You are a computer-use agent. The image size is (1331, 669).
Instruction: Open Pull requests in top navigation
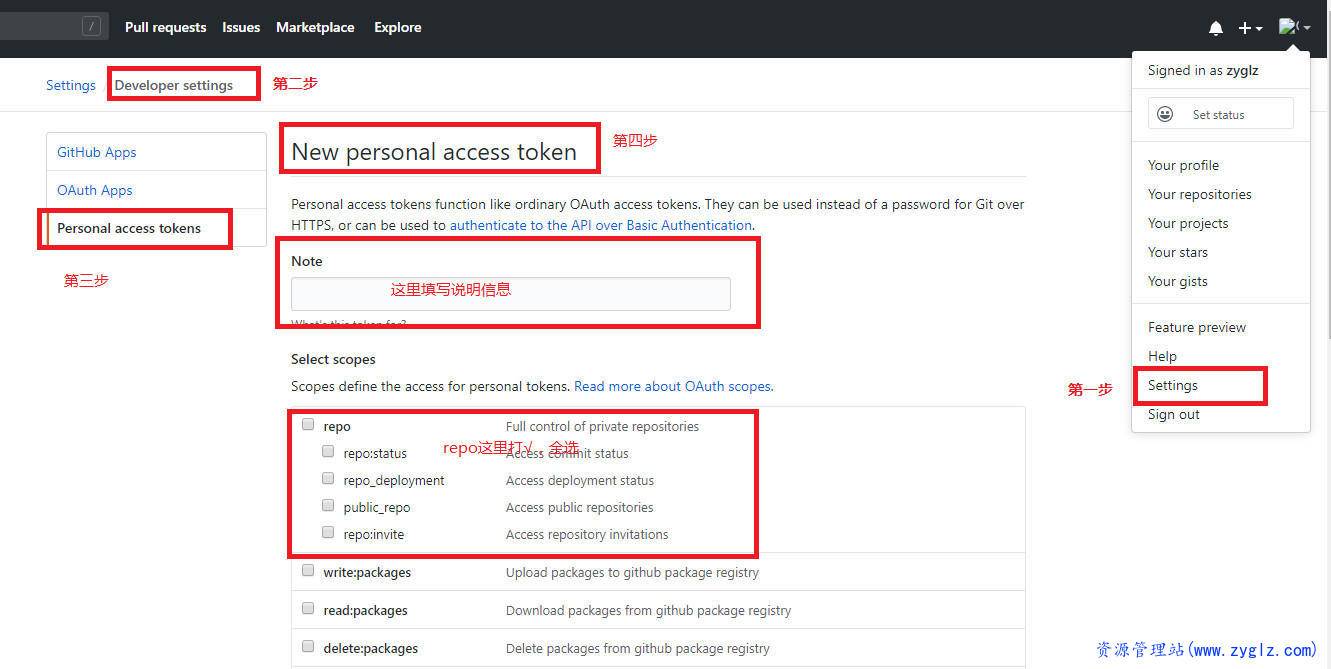(165, 27)
